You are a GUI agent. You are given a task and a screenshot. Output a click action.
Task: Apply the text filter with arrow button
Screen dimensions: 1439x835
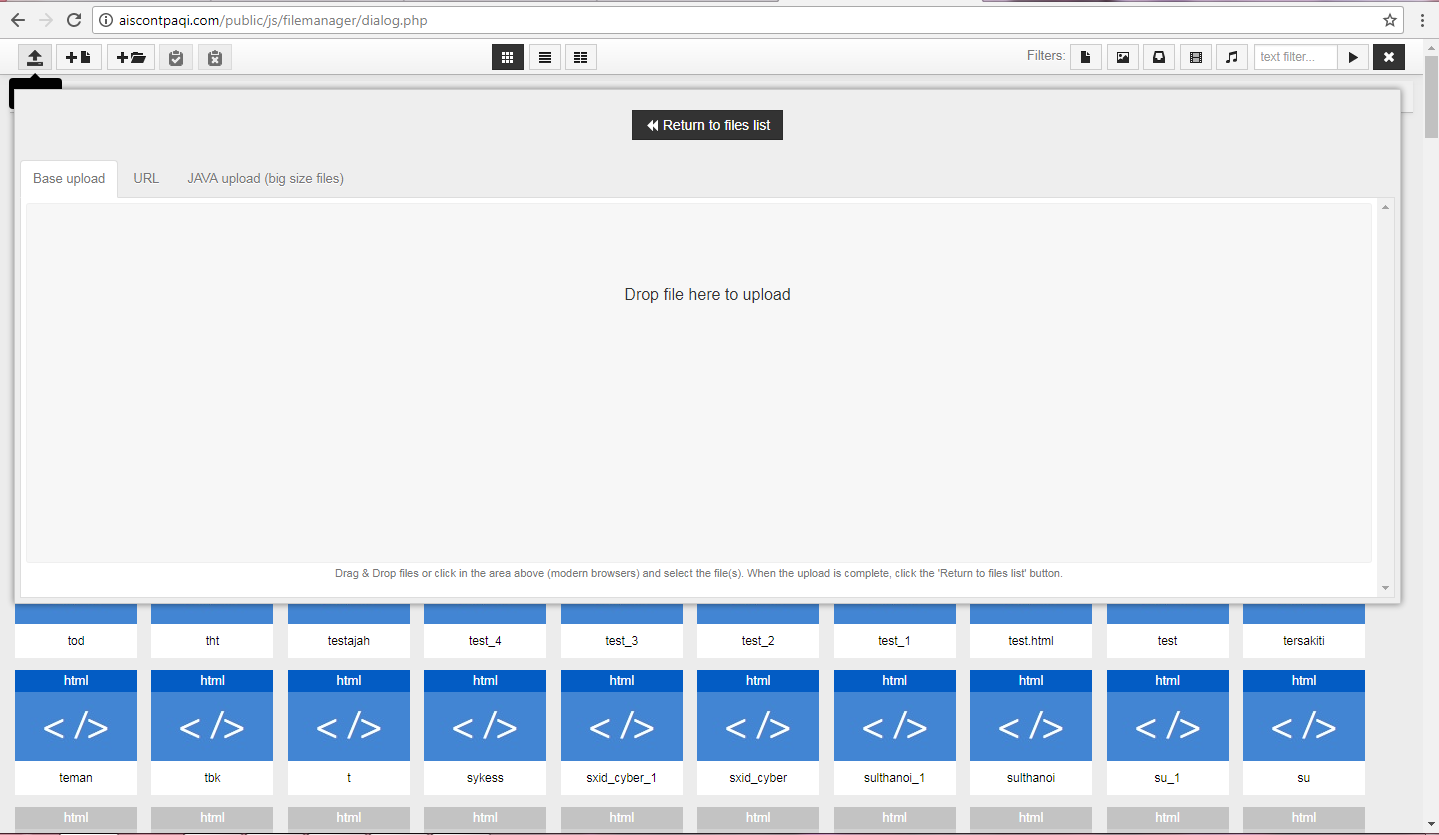click(x=1352, y=56)
